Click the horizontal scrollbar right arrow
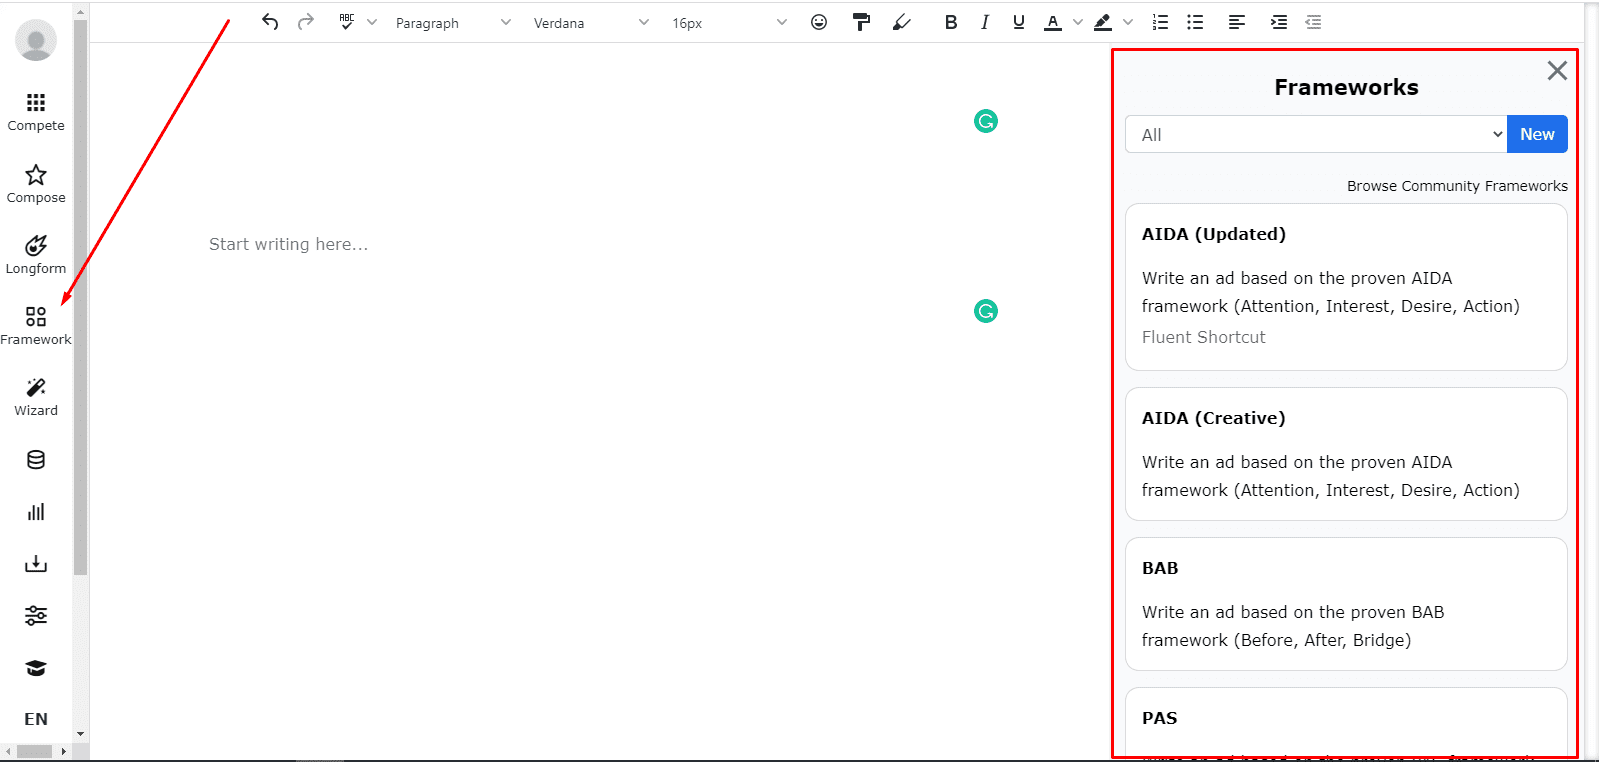The width and height of the screenshot is (1599, 762). click(x=64, y=751)
